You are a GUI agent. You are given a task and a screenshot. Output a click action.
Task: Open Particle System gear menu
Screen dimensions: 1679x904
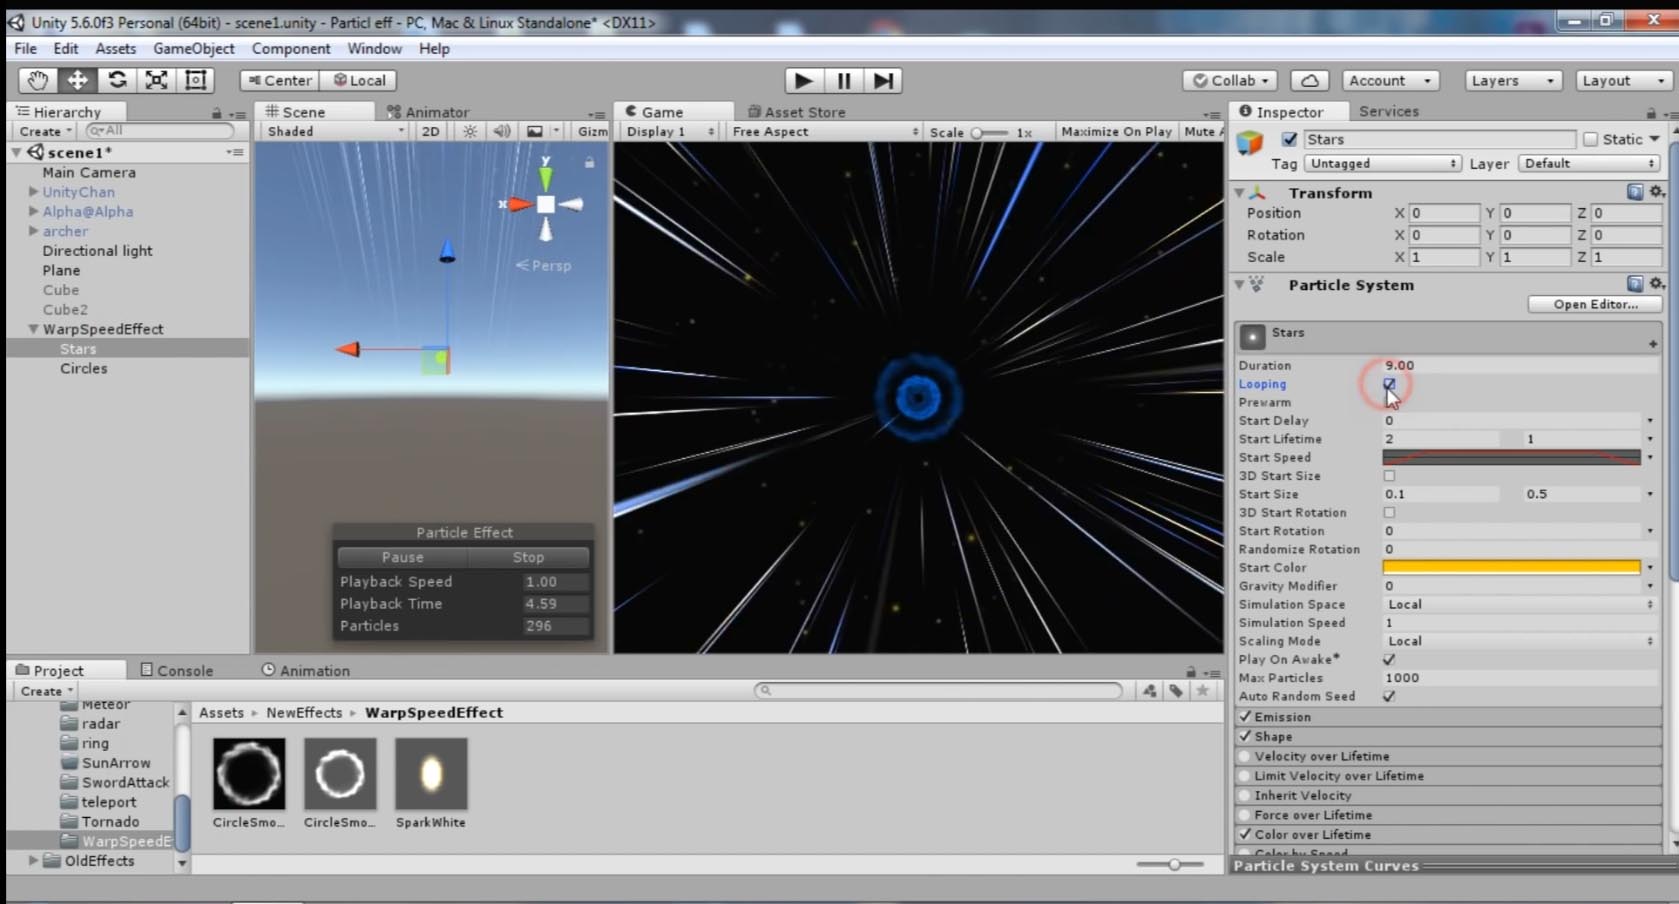click(x=1656, y=284)
